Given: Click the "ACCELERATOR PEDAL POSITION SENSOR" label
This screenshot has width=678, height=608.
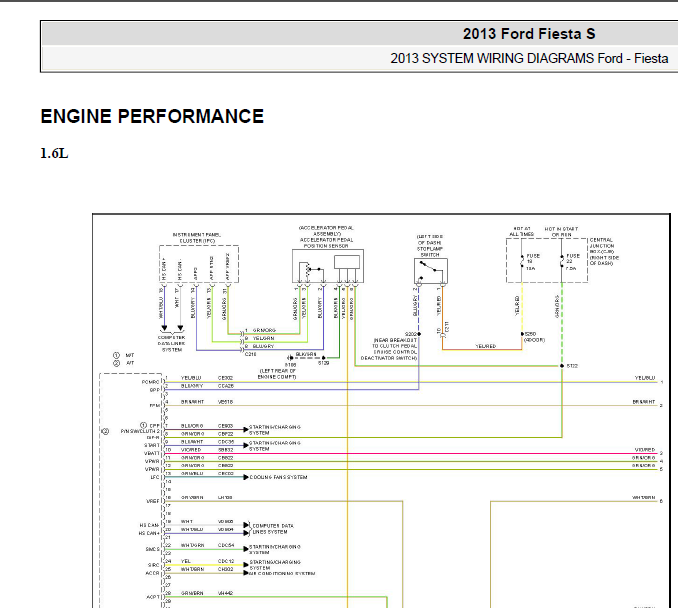Looking at the screenshot, I should click(326, 243).
